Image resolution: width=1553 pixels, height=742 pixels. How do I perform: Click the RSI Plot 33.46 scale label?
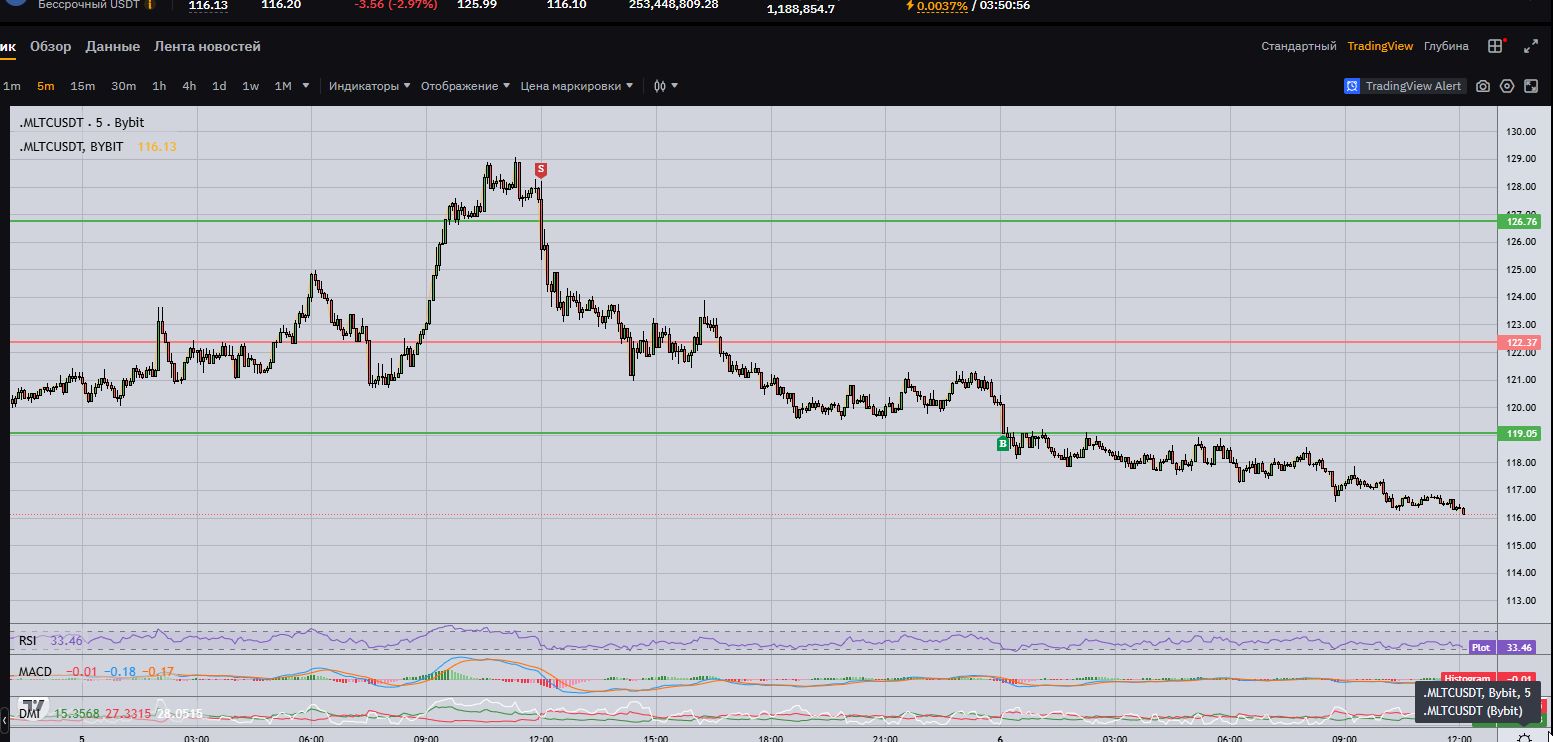pyautogui.click(x=1501, y=648)
